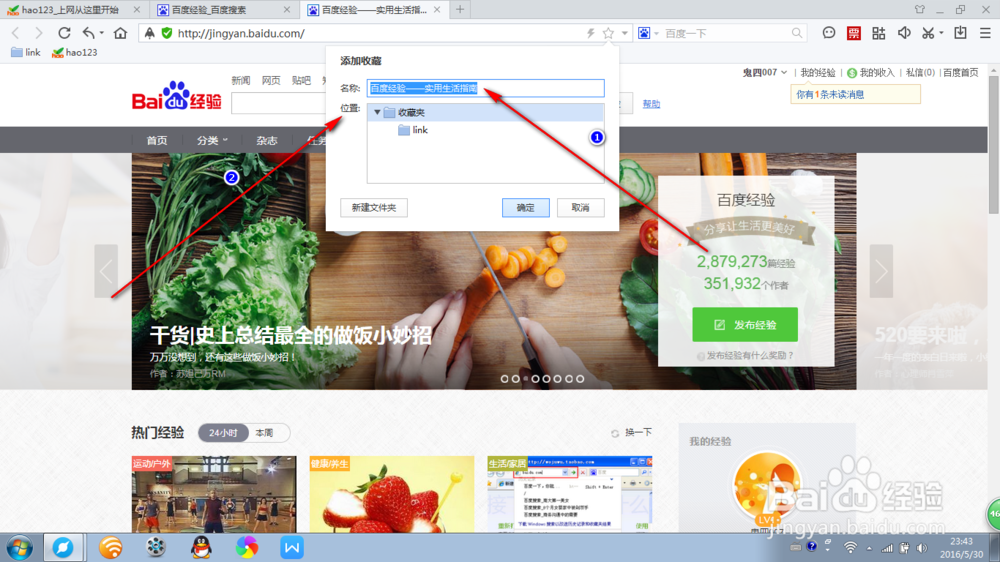Click the 新闻 navigation link

[240, 80]
